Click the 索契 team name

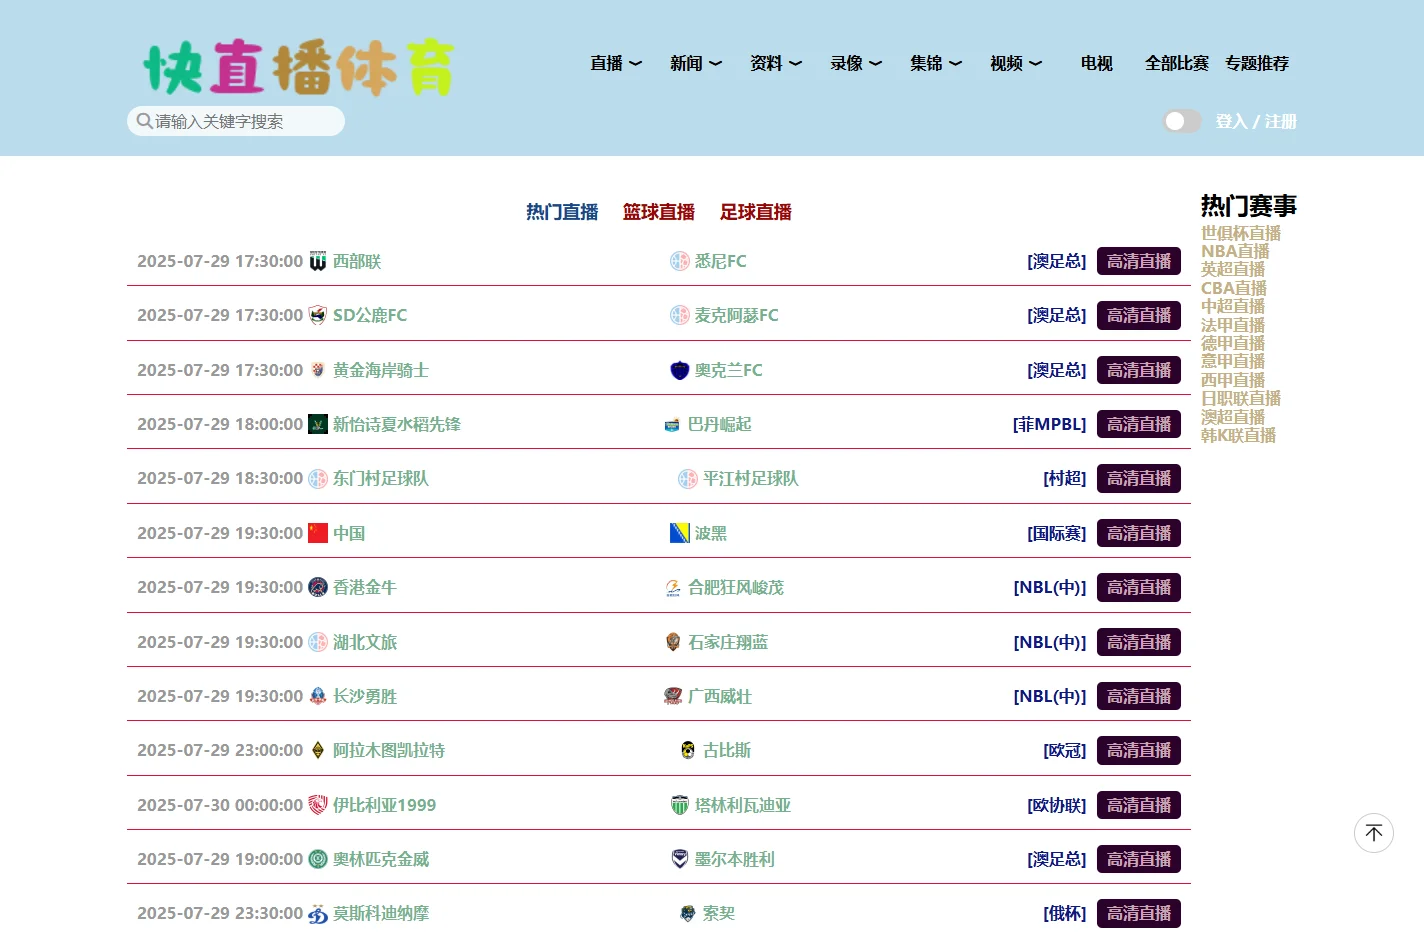[719, 913]
